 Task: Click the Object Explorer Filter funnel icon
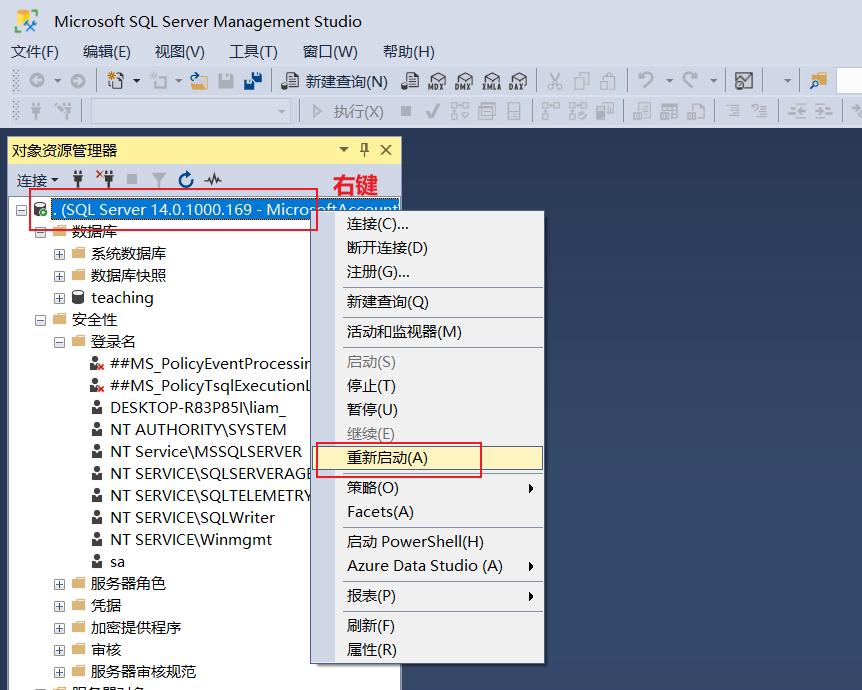158,179
